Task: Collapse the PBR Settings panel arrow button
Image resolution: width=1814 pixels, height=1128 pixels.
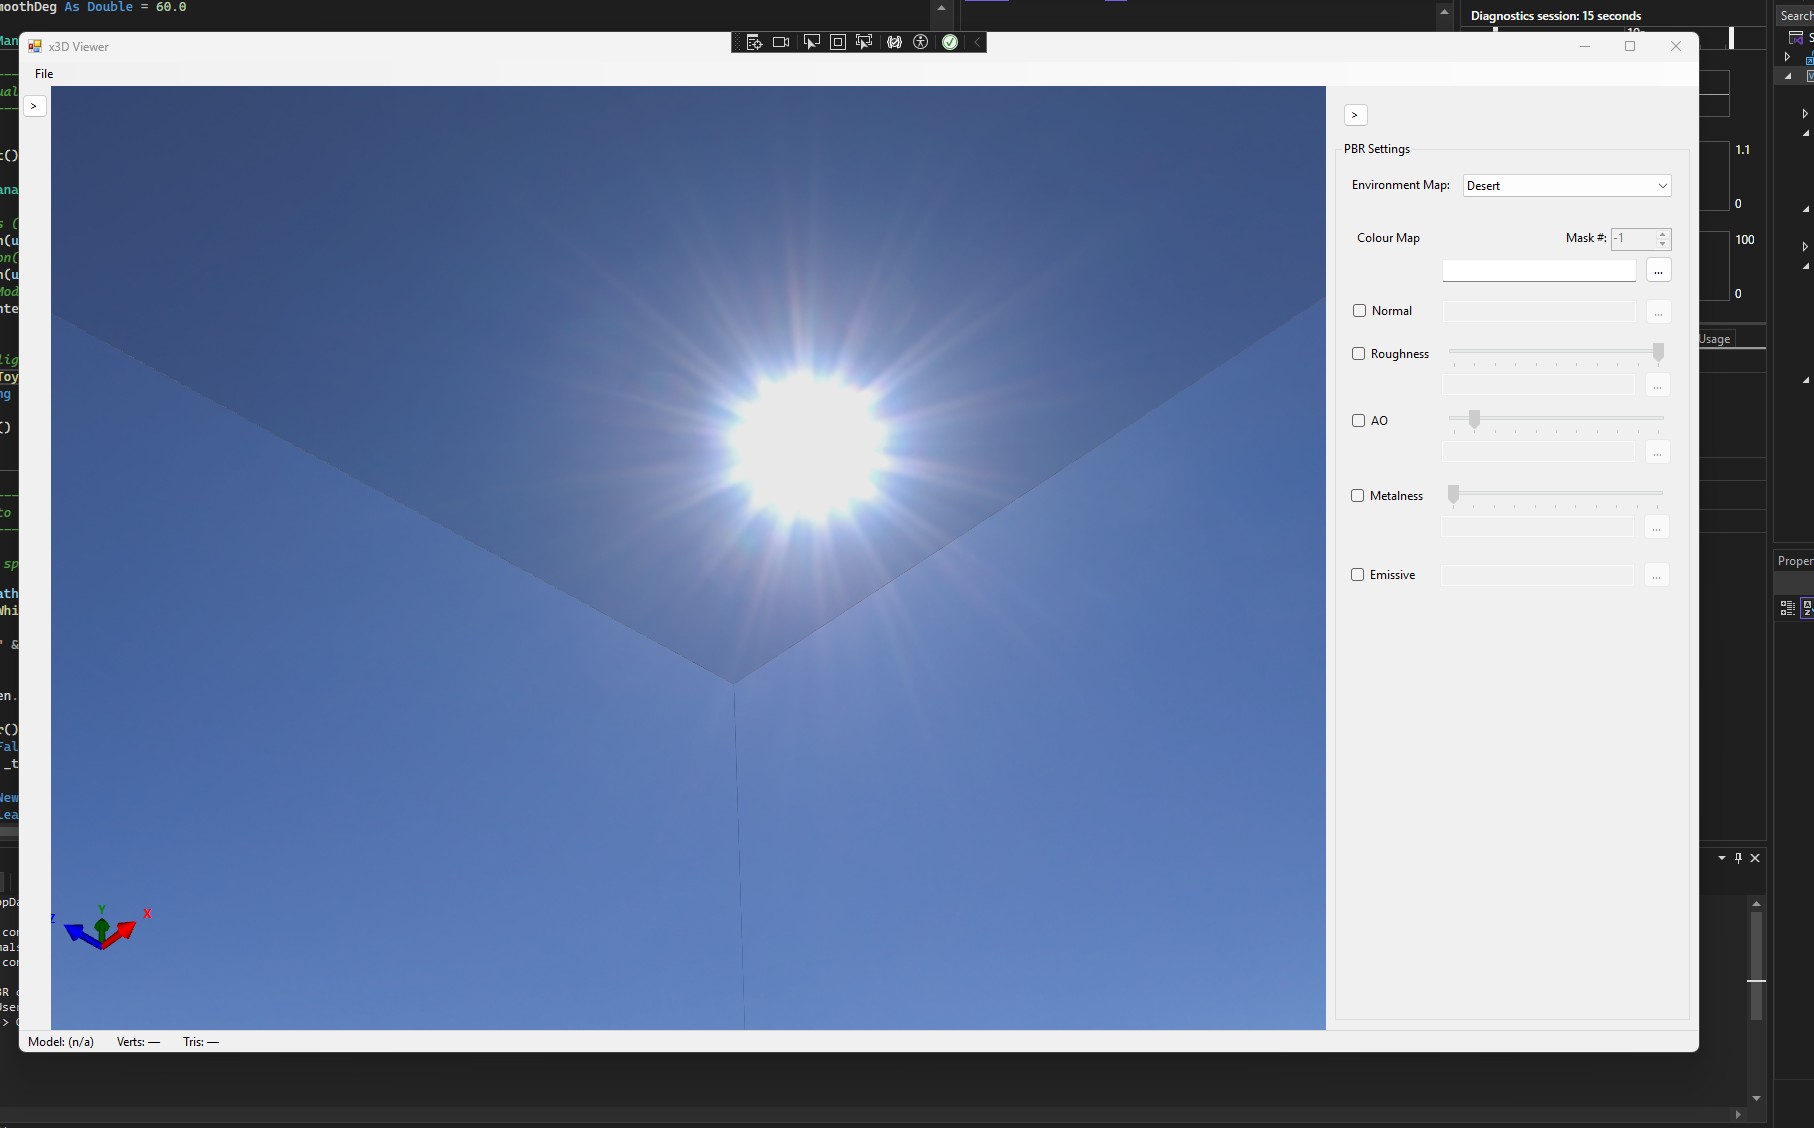Action: (1355, 115)
